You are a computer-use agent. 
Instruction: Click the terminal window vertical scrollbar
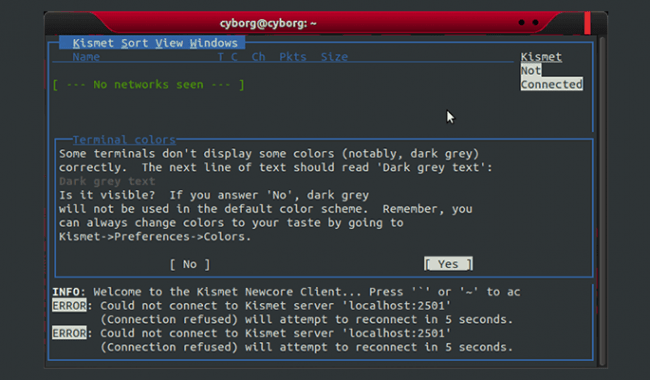(602, 201)
